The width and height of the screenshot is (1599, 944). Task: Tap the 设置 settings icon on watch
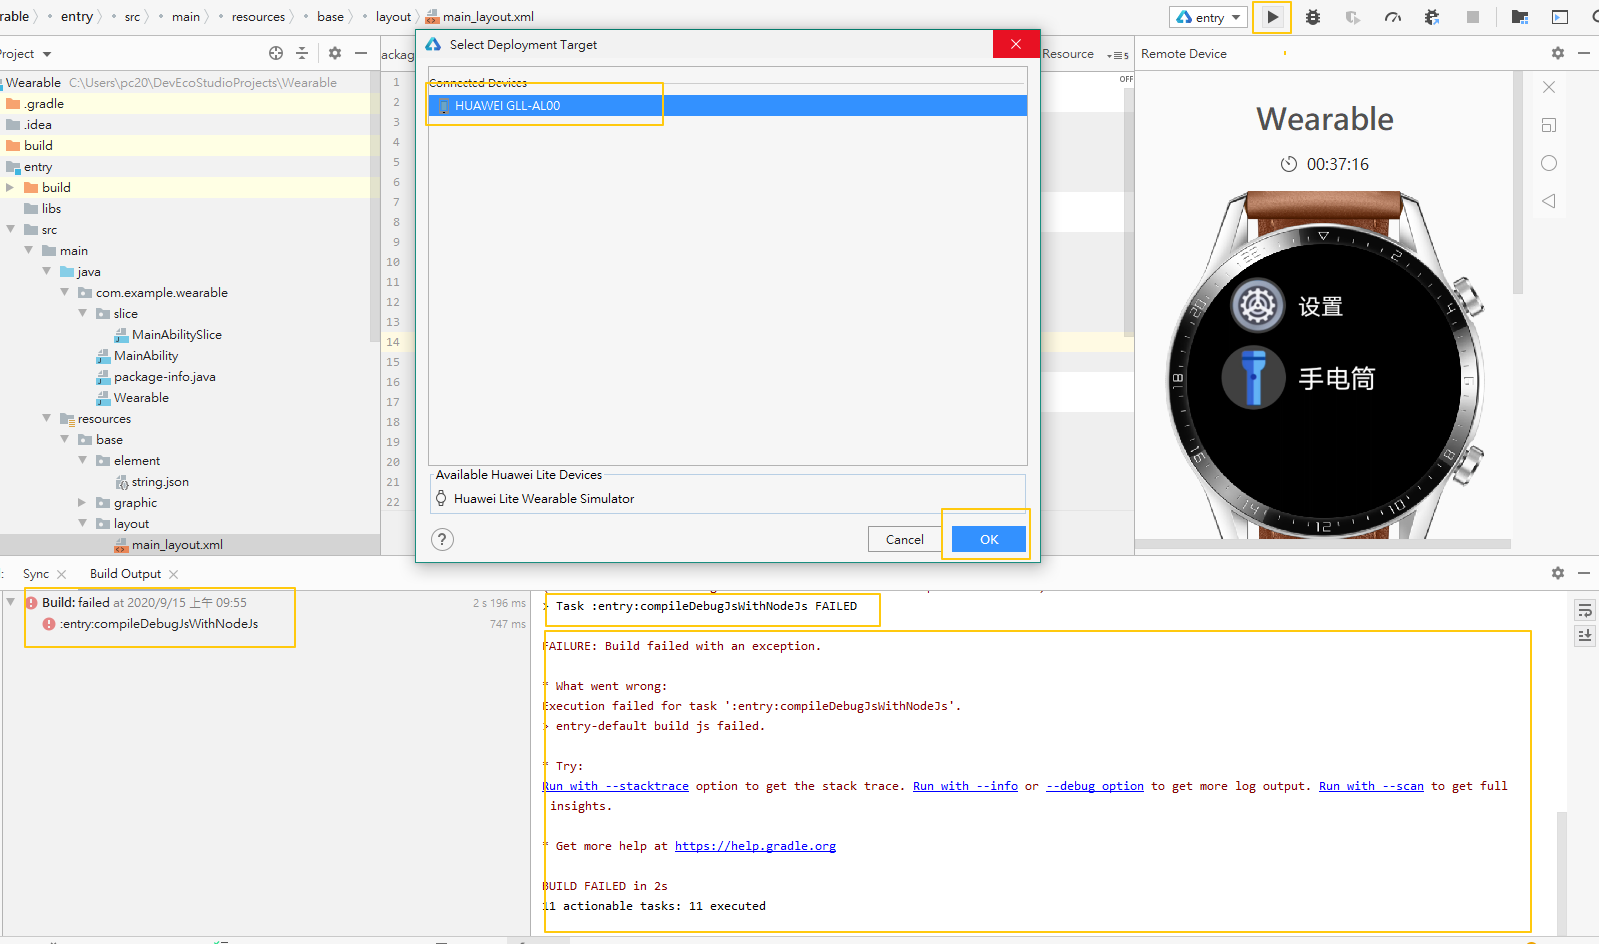pos(1257,305)
